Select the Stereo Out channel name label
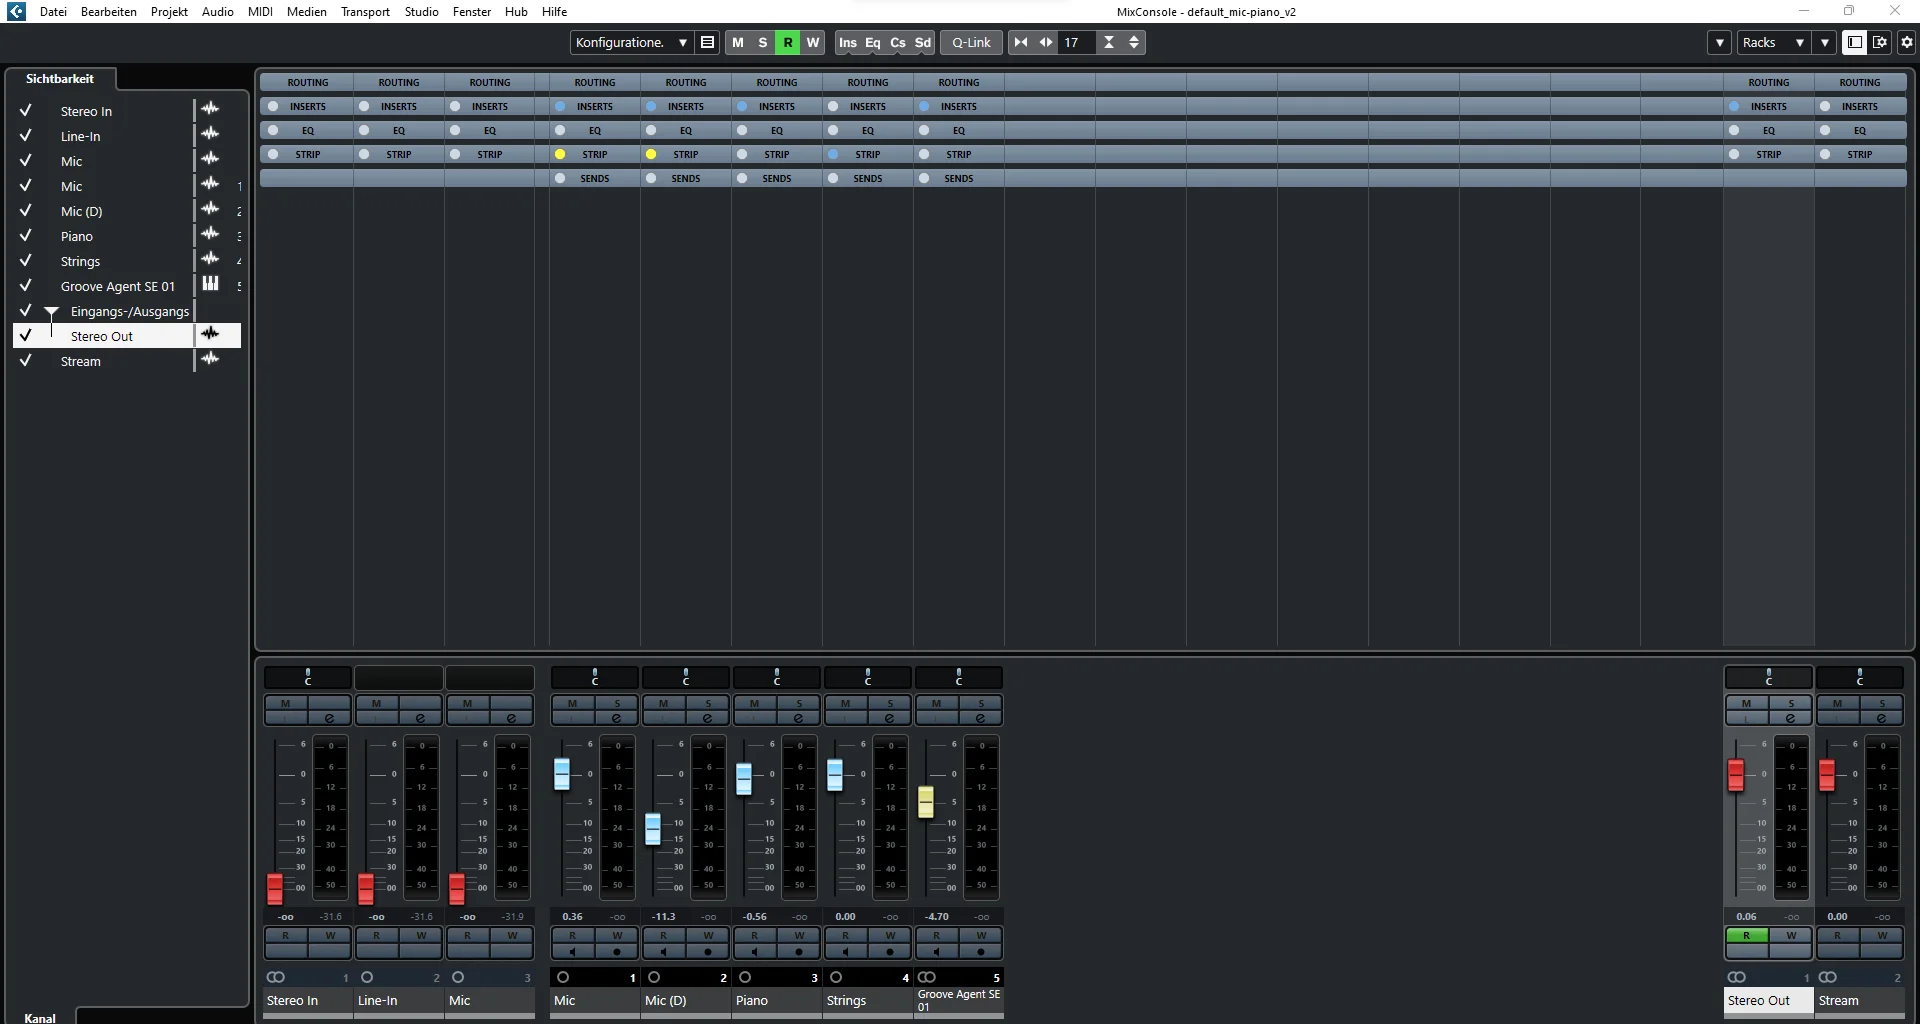 1768,1000
